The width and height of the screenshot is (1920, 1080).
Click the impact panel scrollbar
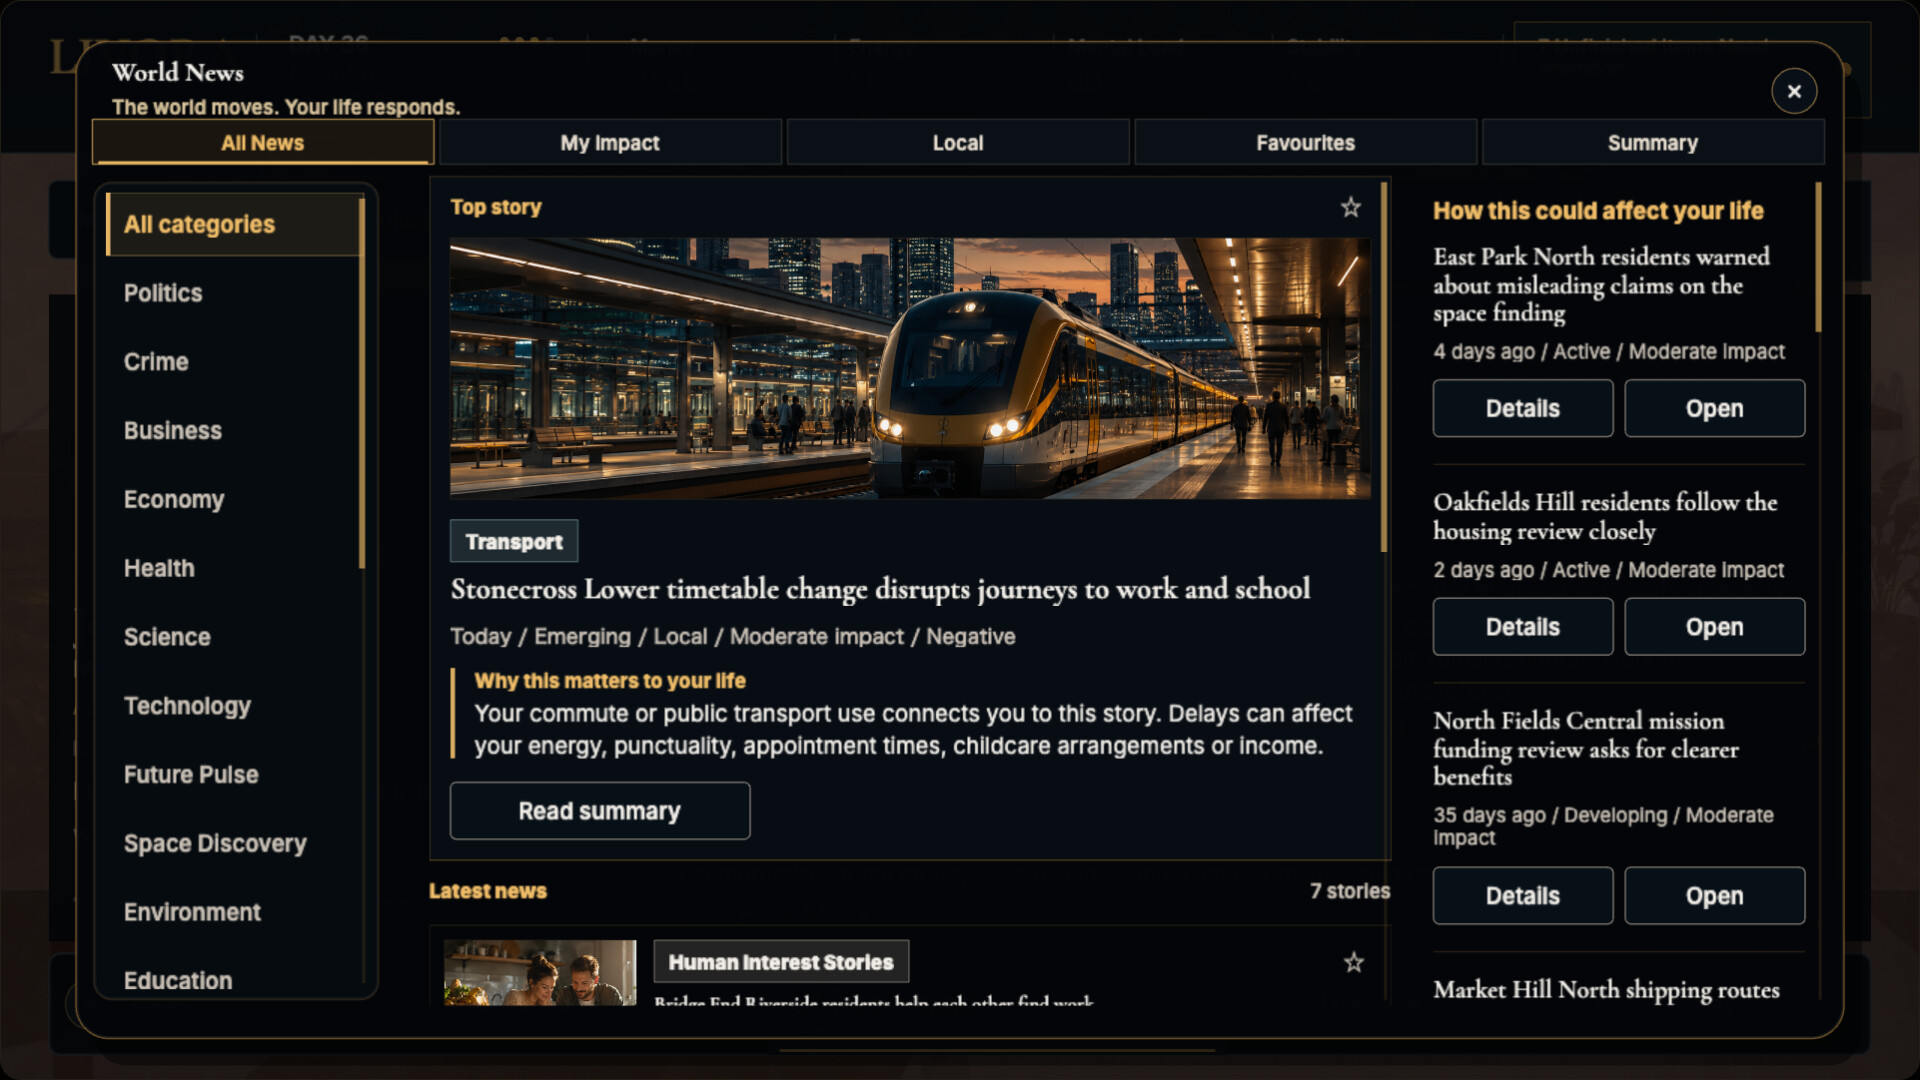point(1818,257)
